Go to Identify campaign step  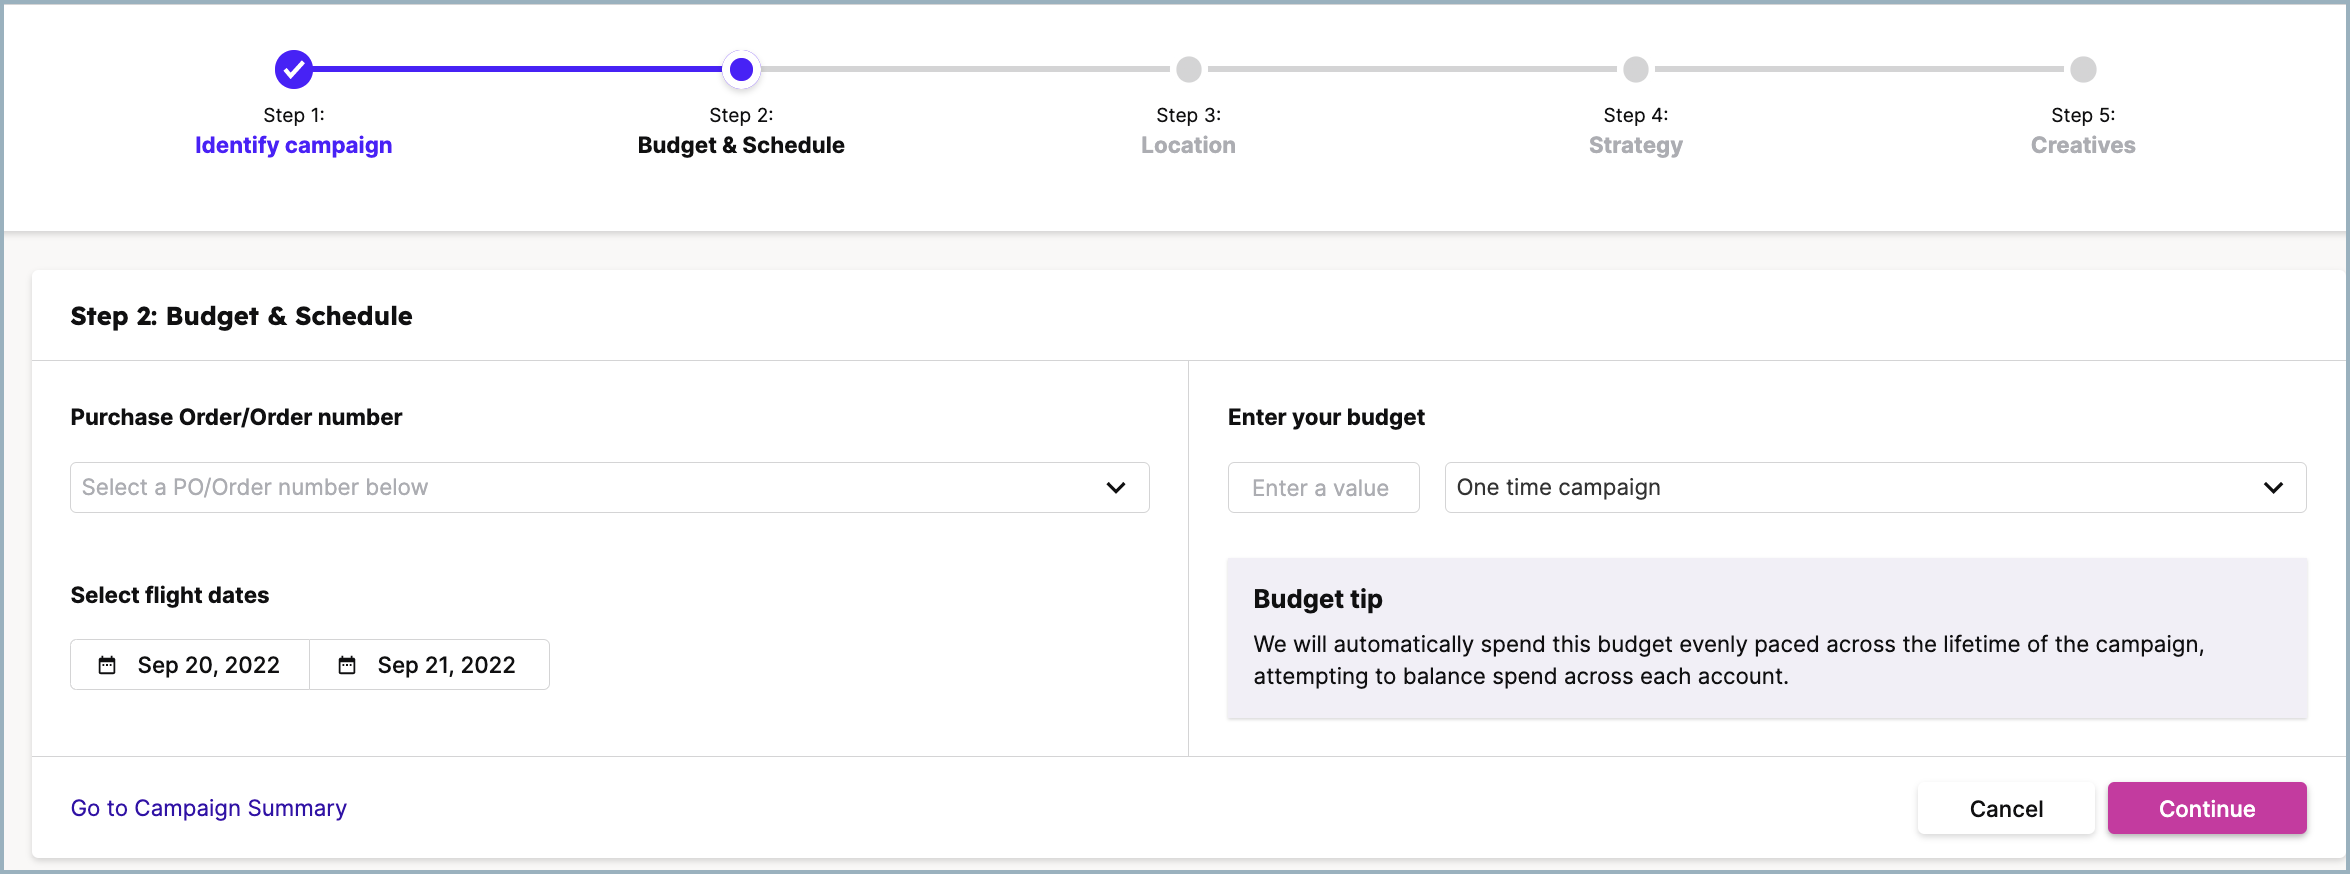click(x=293, y=145)
